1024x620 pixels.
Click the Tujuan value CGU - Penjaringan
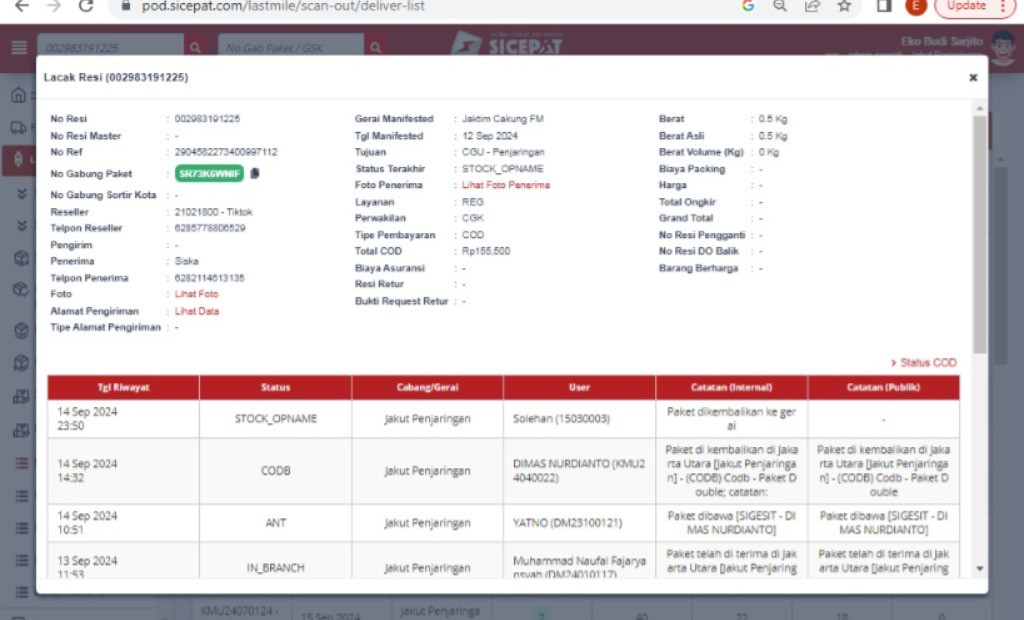coord(503,152)
